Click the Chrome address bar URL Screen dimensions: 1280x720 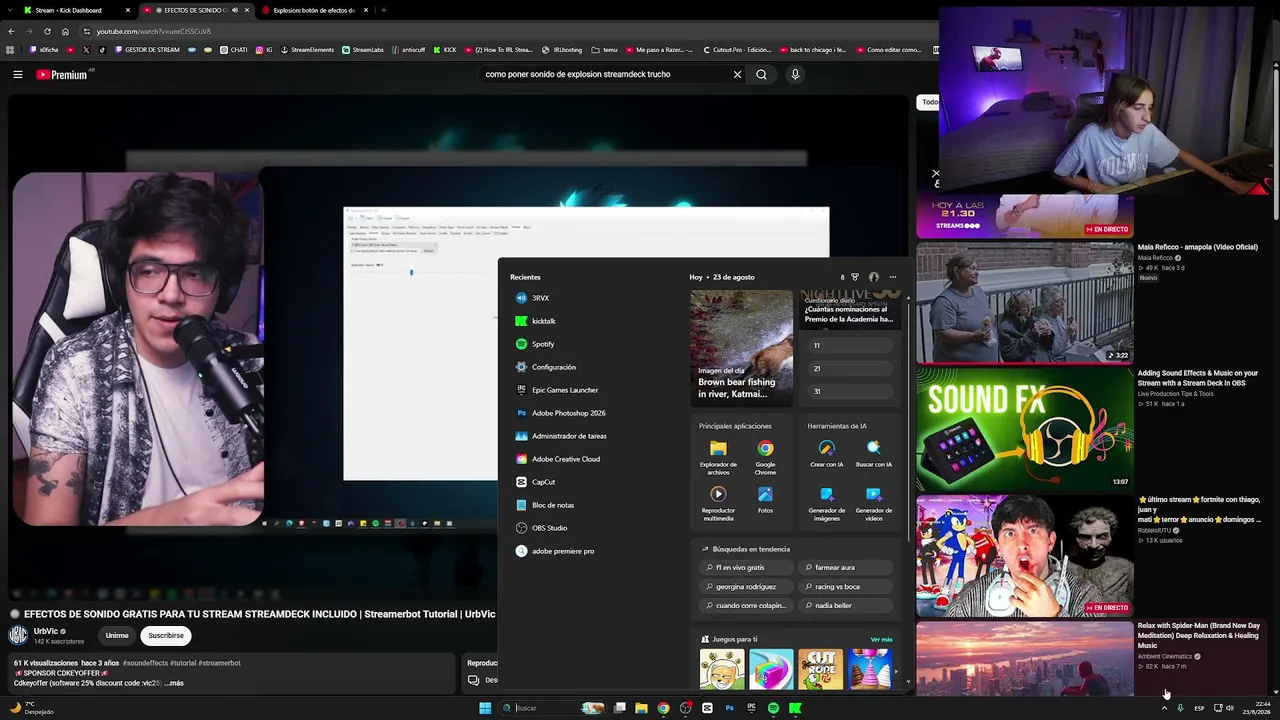tap(153, 31)
